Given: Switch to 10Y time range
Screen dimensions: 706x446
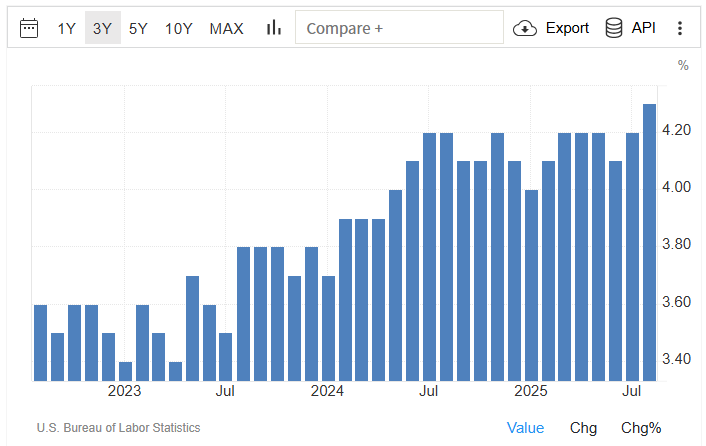Looking at the screenshot, I should coord(178,28).
